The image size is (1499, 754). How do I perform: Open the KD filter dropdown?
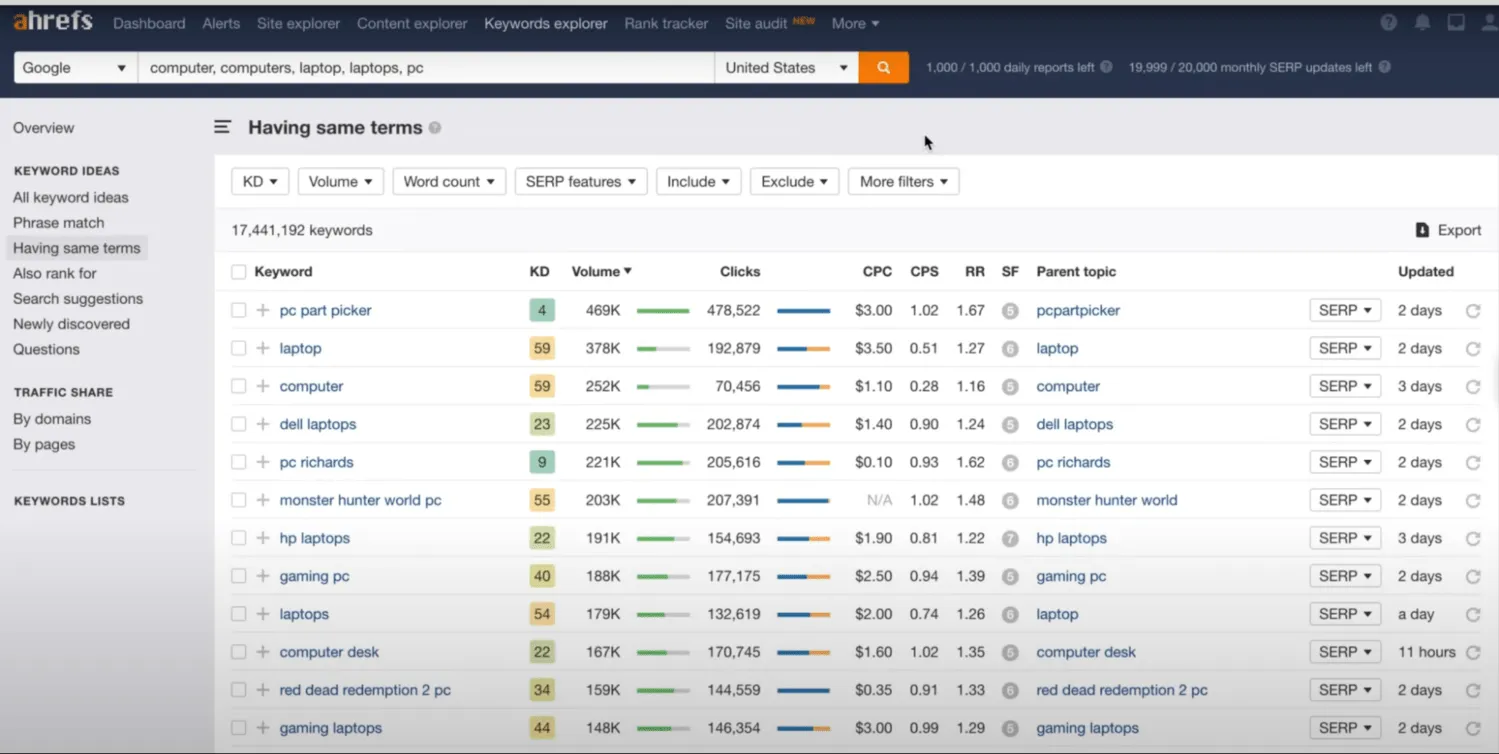[x=260, y=182]
